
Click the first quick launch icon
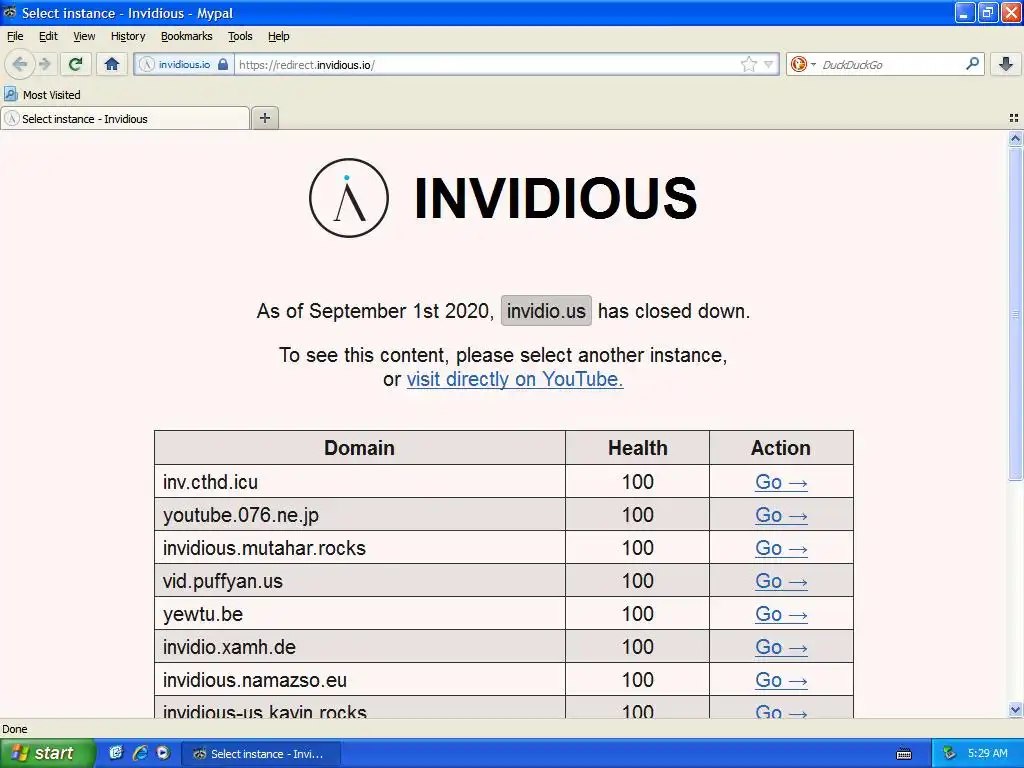(116, 753)
